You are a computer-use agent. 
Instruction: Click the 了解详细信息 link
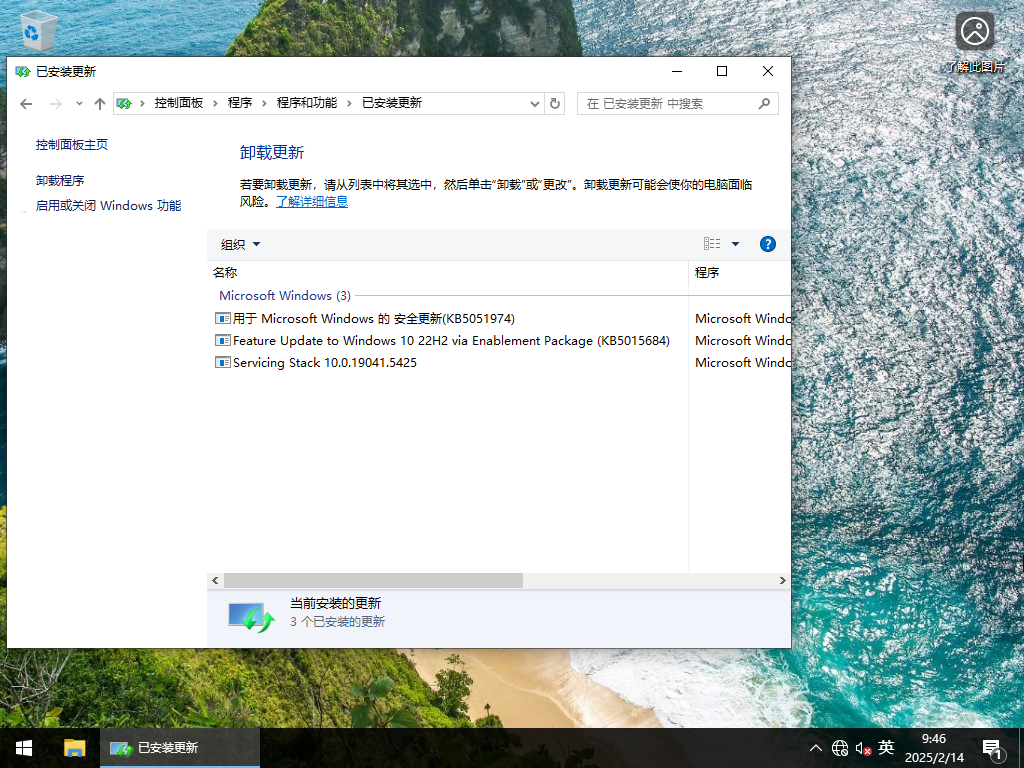coord(312,201)
